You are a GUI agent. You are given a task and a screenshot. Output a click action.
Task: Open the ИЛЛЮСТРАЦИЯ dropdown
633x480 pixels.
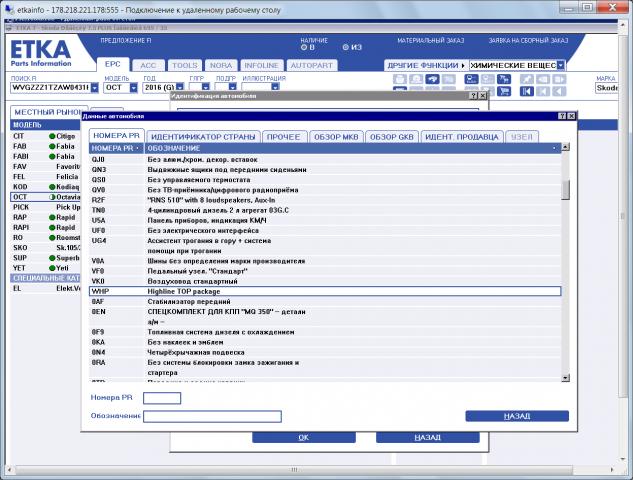(275, 87)
